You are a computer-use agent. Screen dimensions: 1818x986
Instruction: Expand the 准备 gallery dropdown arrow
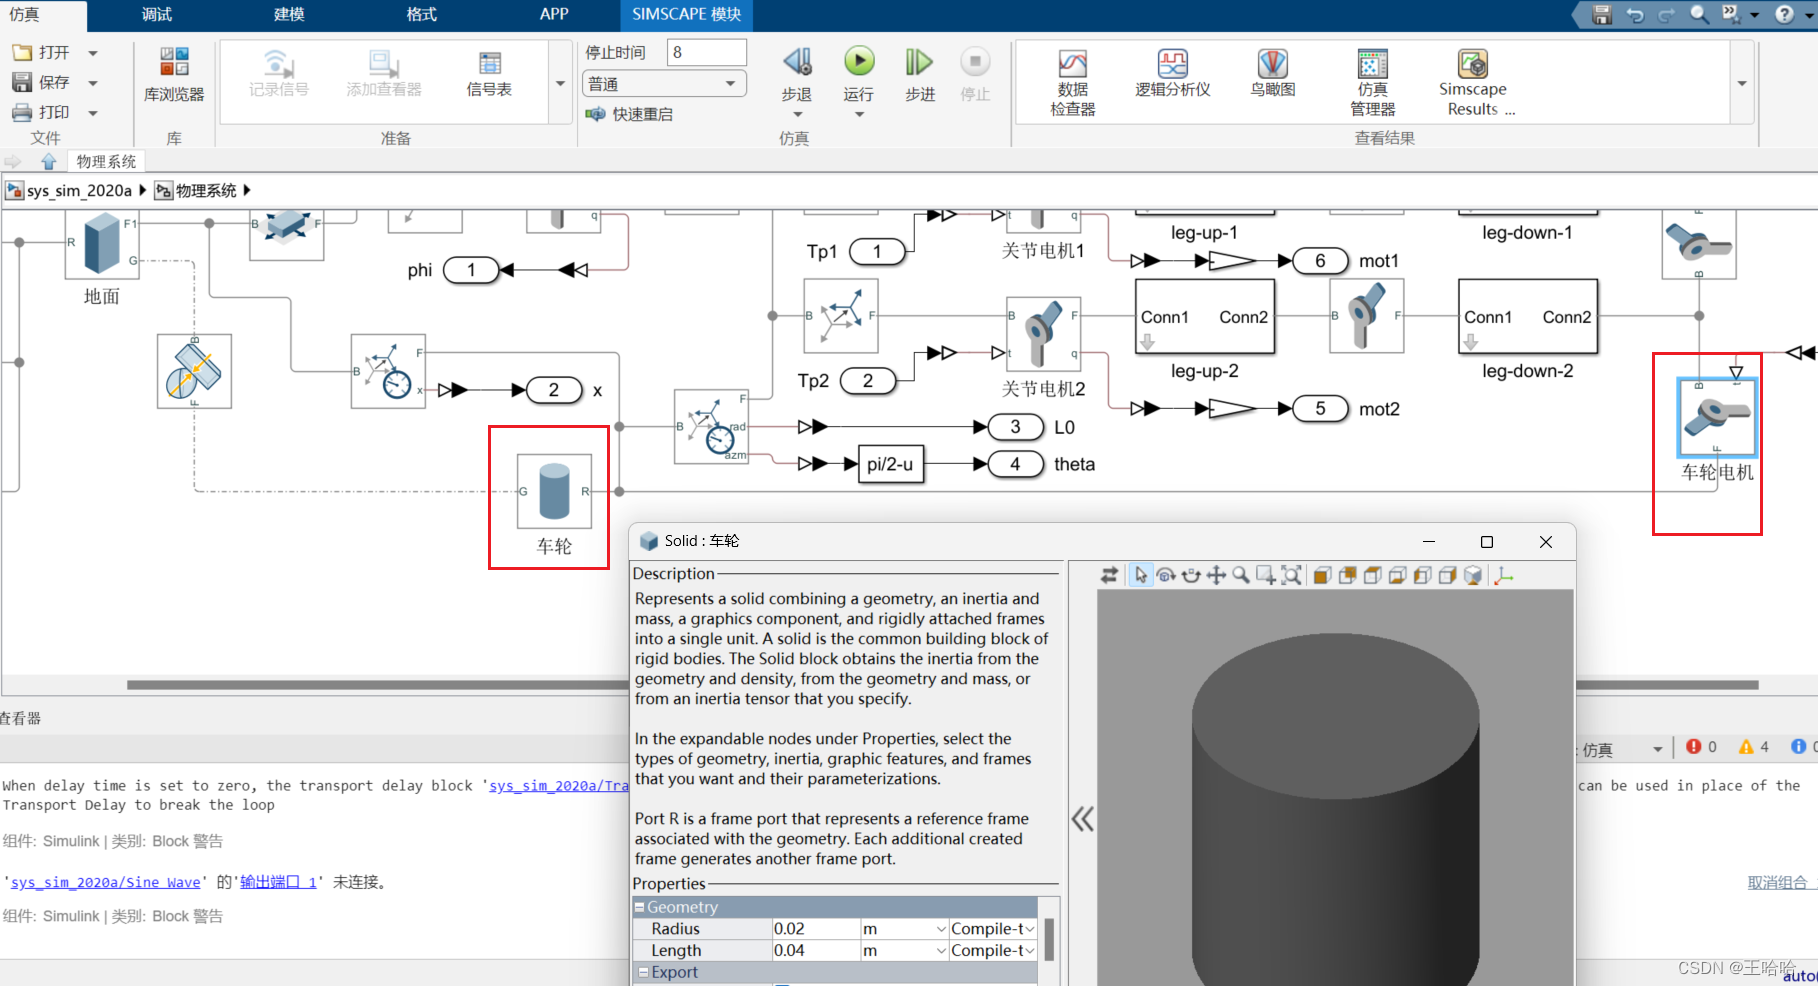tap(560, 83)
